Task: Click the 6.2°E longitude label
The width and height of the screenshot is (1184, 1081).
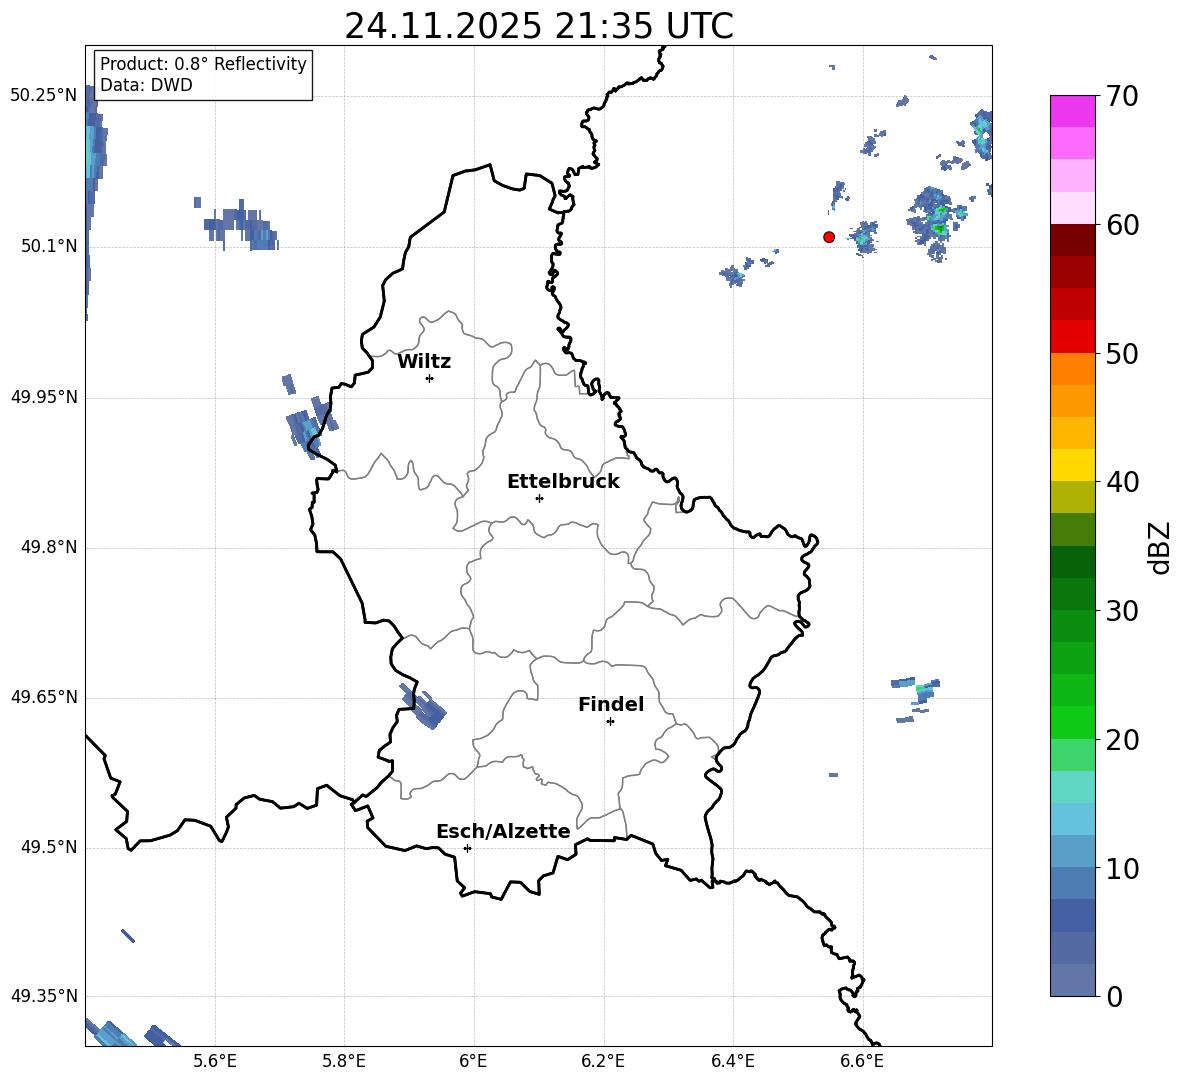Action: point(603,1061)
